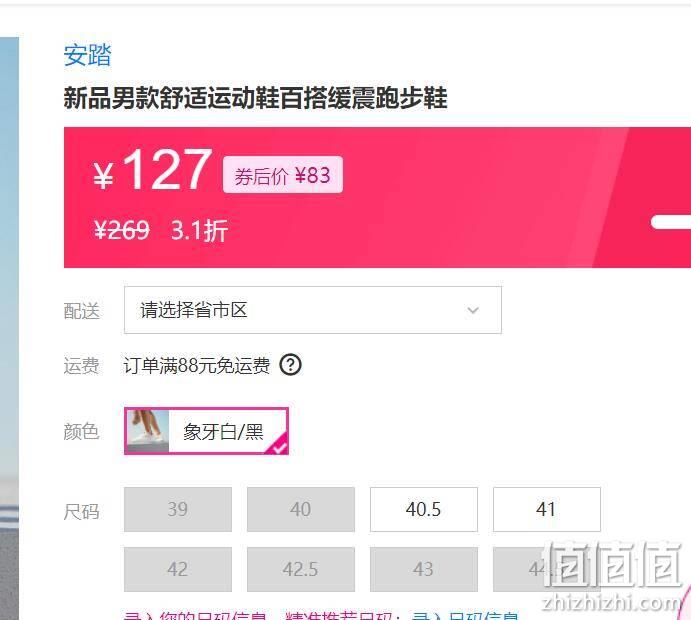Screen dimensions: 691x620
Task: Click the greyed-out size 42 option
Action: point(178,569)
